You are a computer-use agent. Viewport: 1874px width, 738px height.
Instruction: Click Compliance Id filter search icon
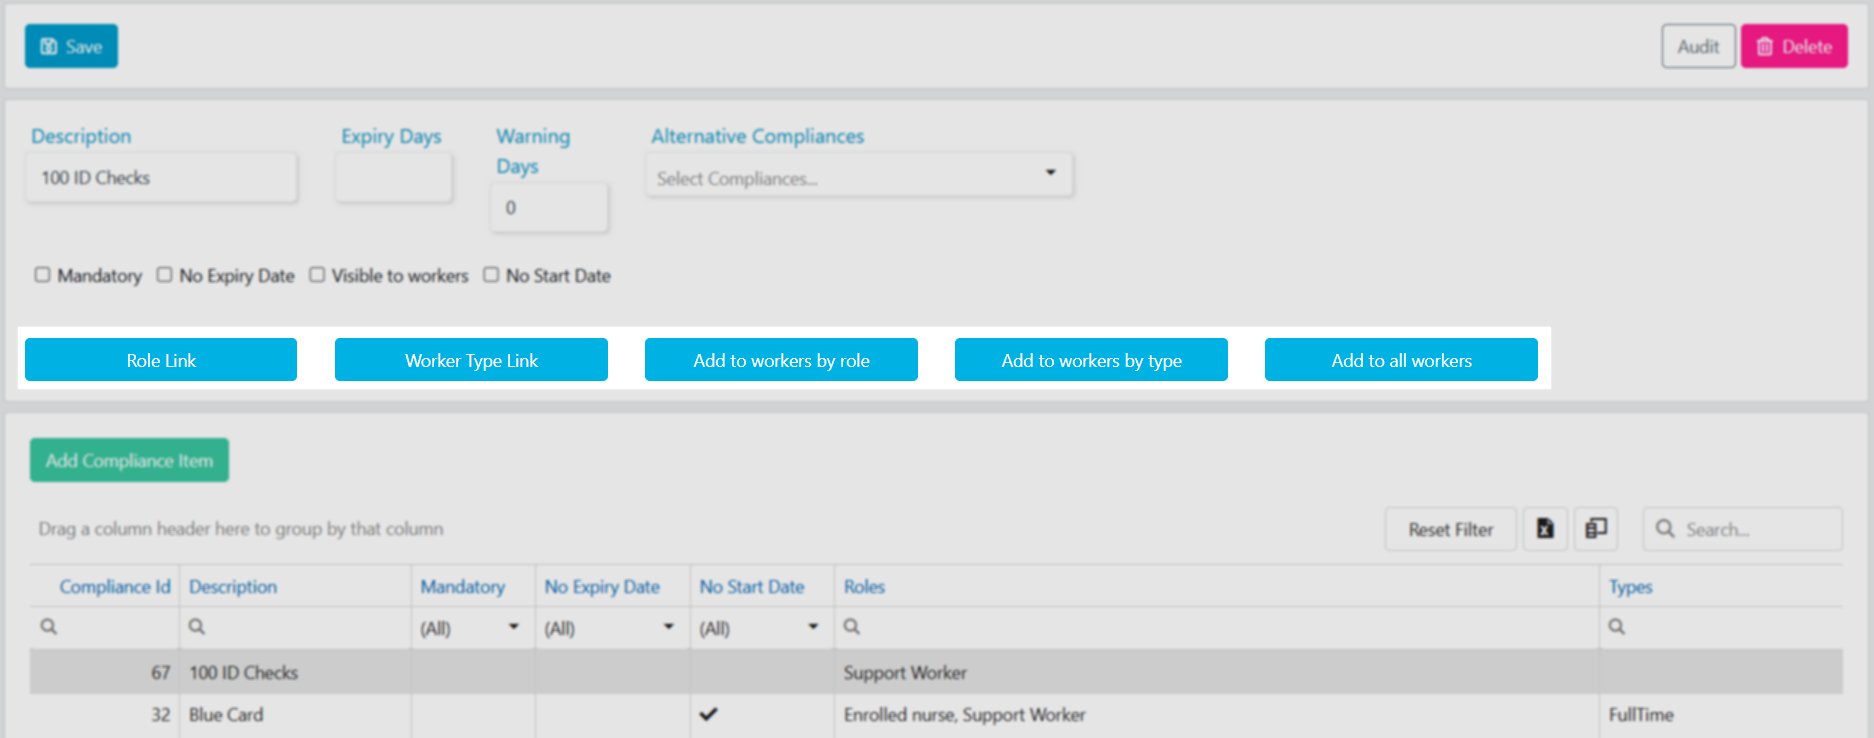[48, 627]
